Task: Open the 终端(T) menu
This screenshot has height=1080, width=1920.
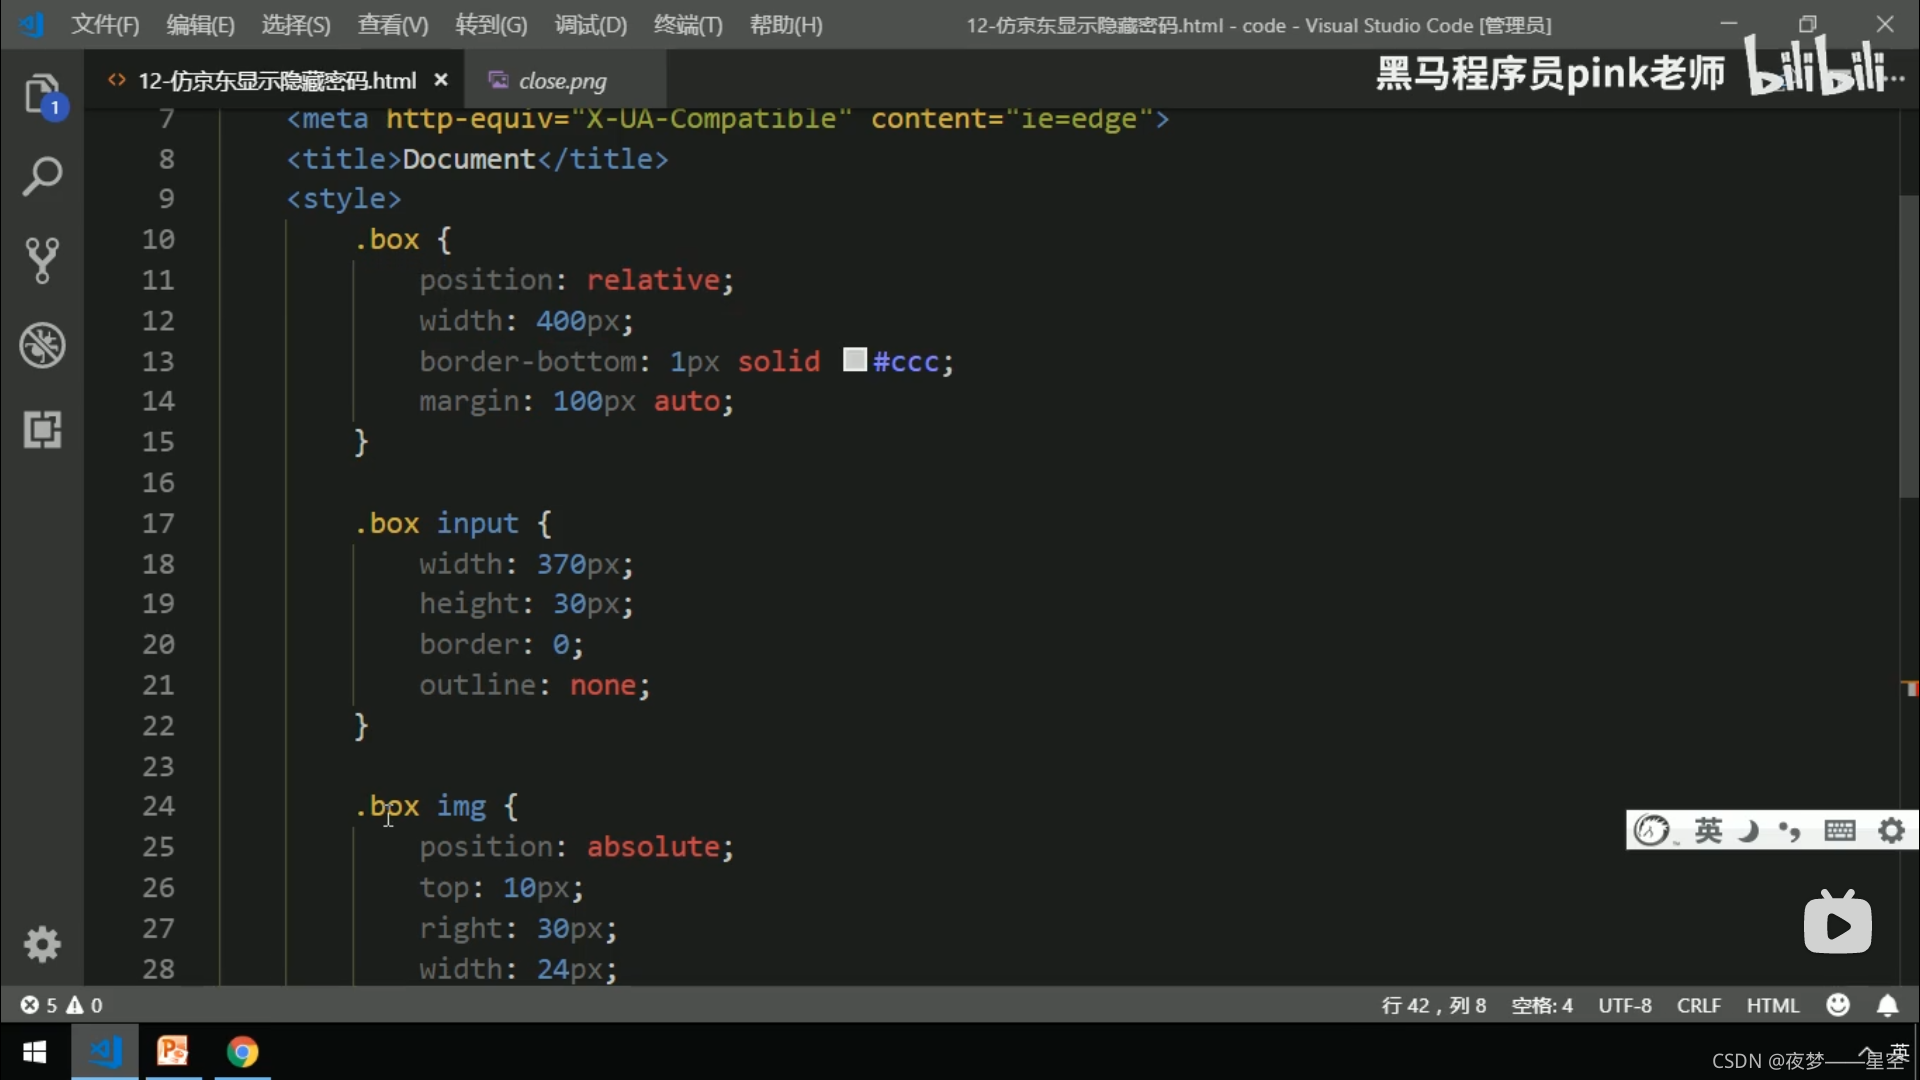Action: pyautogui.click(x=688, y=25)
